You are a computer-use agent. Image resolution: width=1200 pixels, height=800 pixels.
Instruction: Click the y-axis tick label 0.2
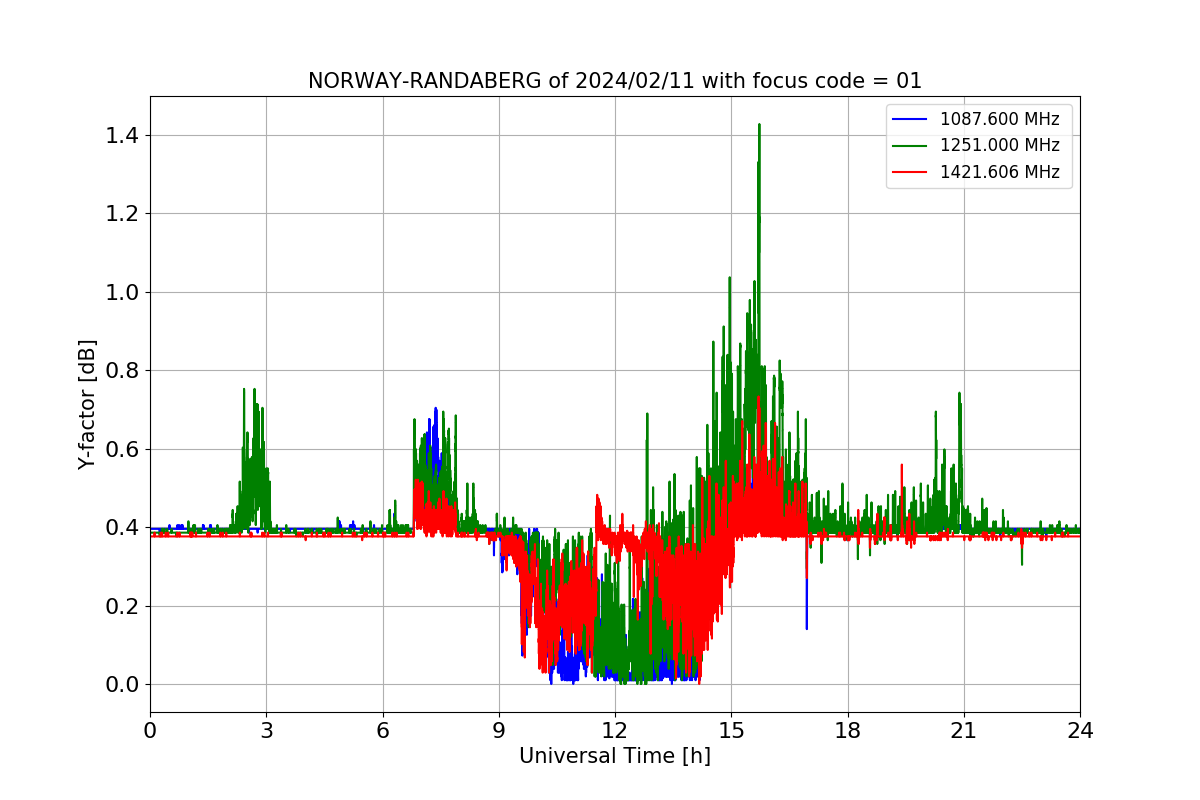pyautogui.click(x=123, y=606)
